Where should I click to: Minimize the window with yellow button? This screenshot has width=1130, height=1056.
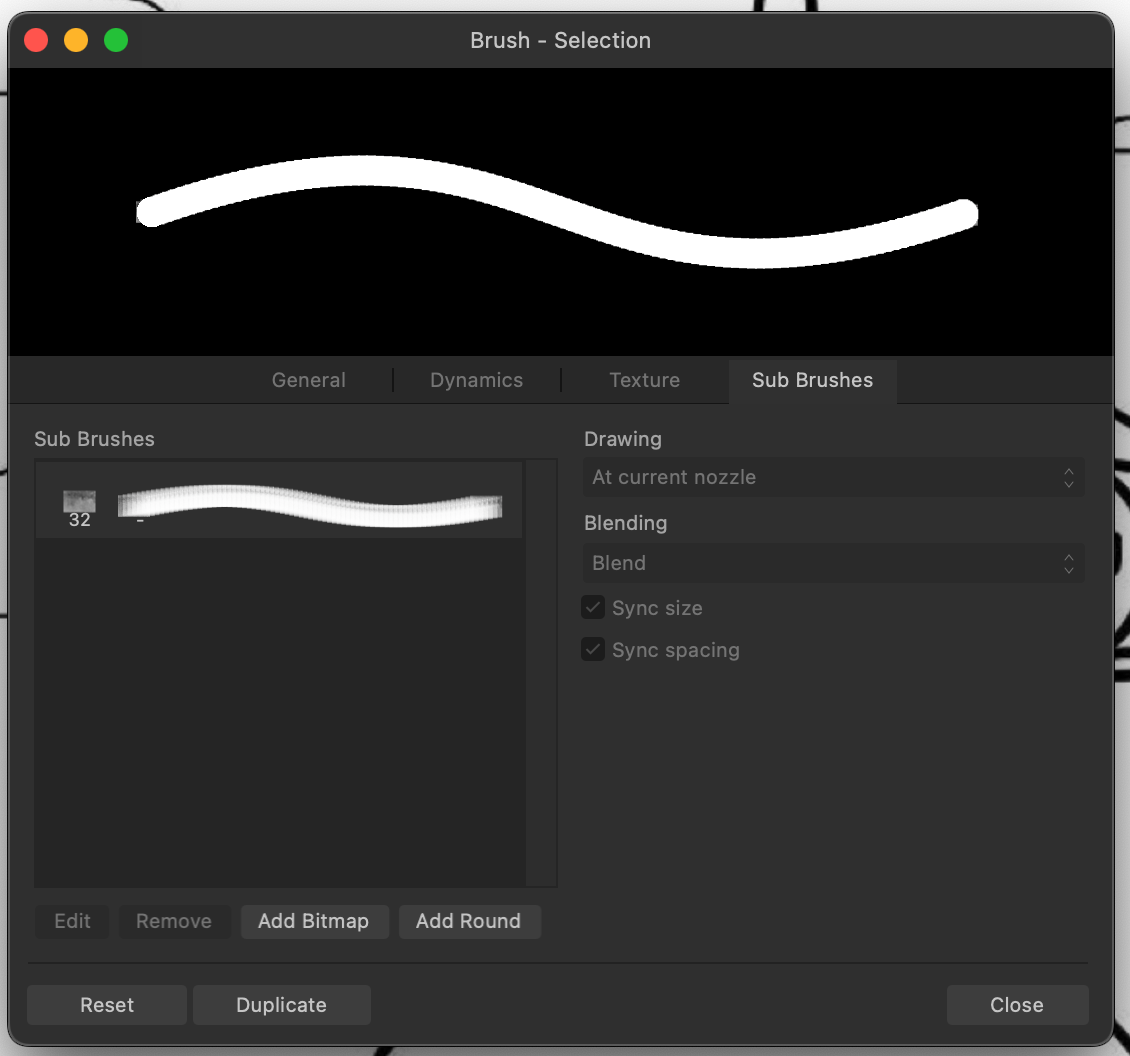(x=76, y=40)
